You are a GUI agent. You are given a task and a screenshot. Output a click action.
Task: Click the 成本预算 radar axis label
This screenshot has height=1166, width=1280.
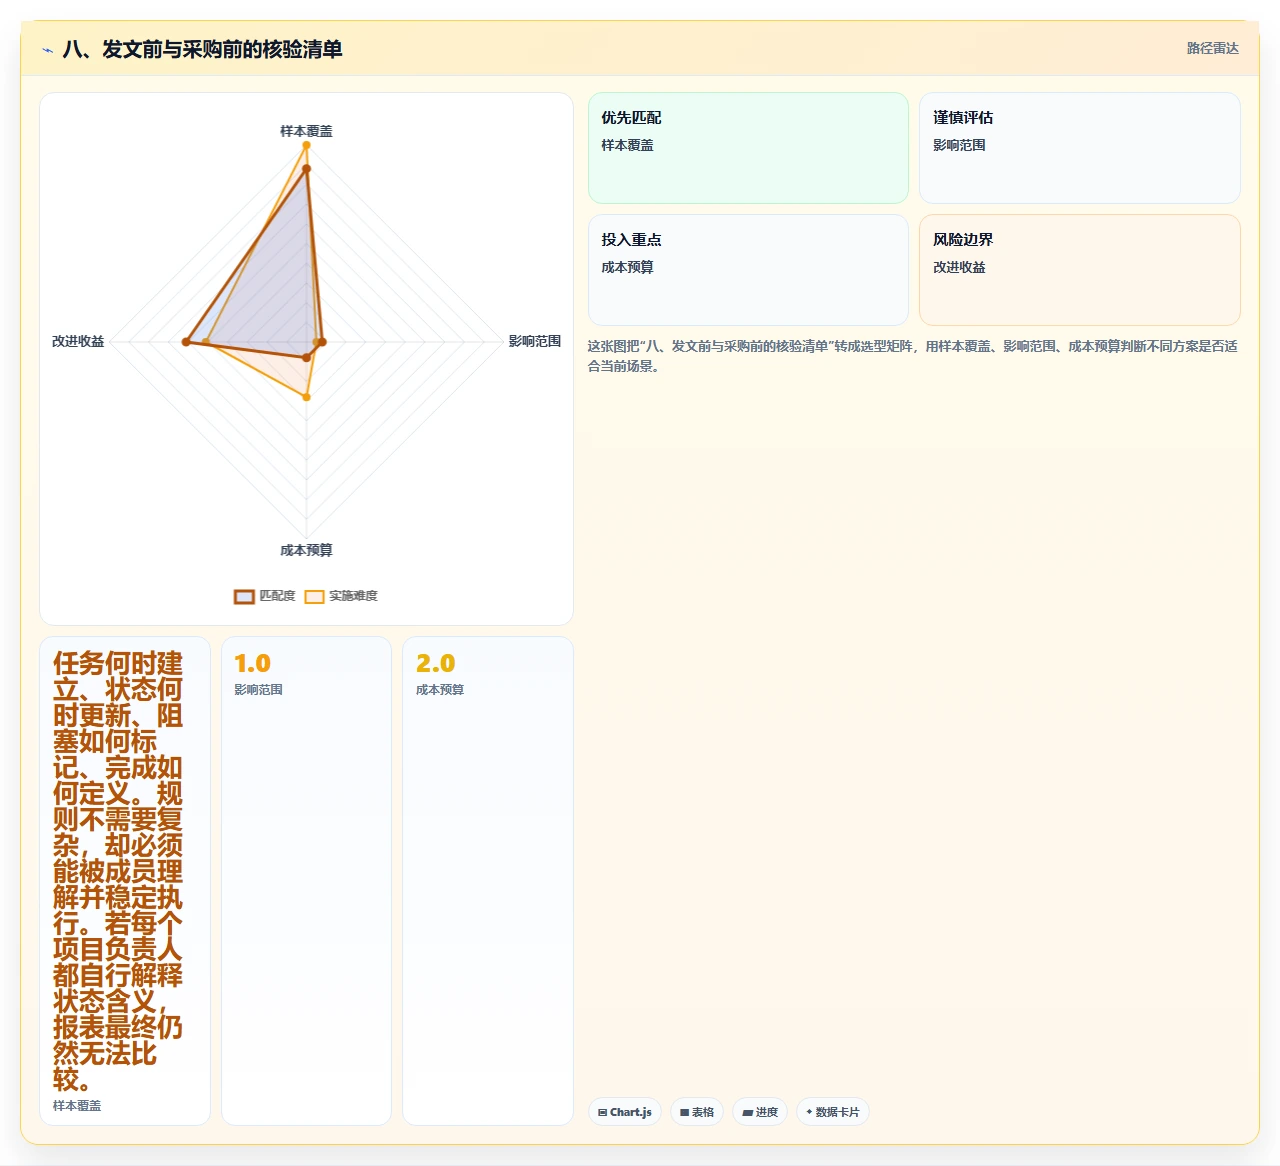click(x=306, y=550)
